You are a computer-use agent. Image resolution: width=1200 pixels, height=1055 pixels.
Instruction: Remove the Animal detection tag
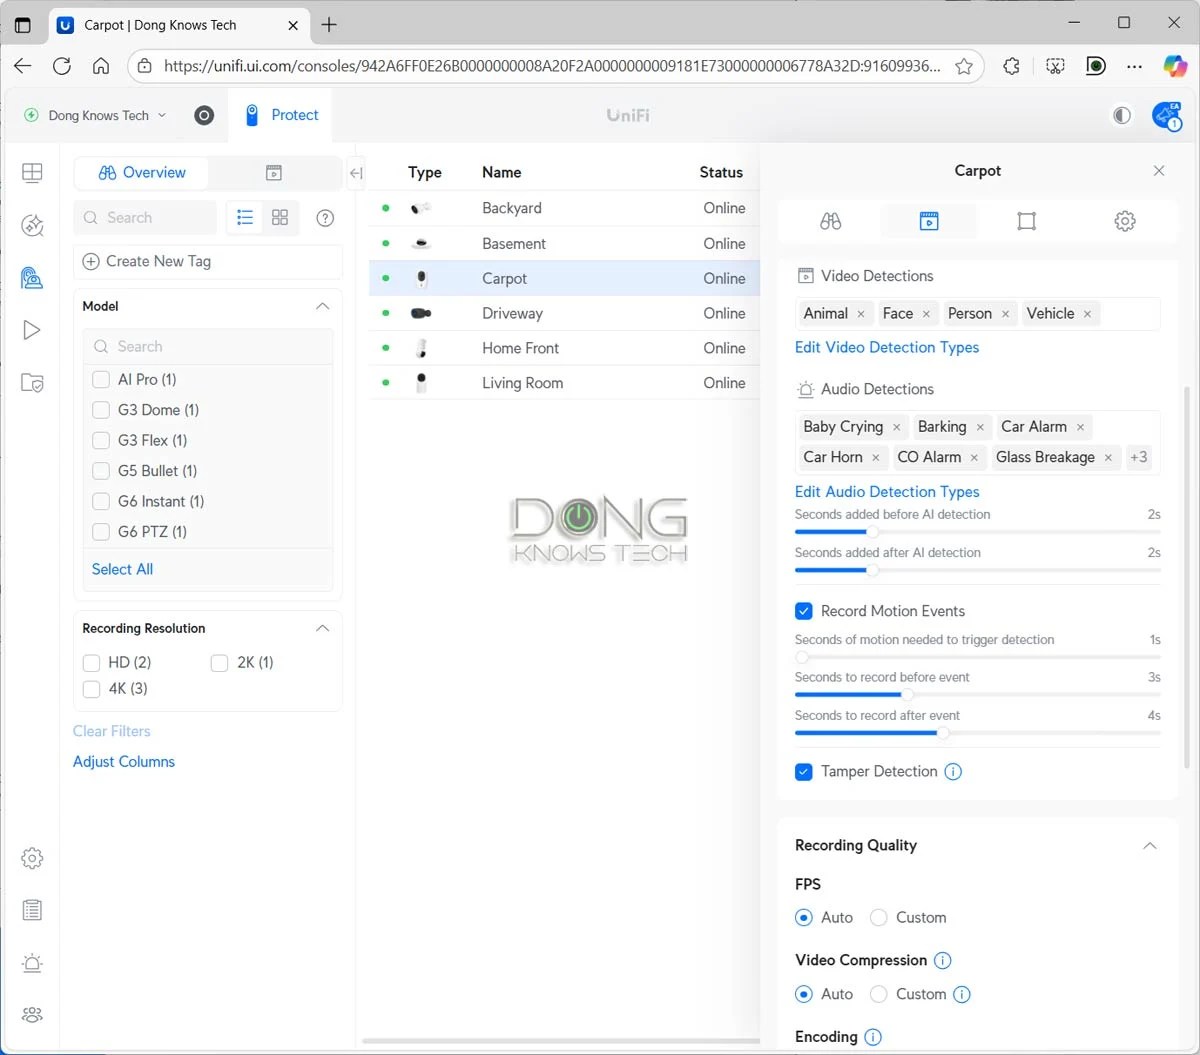861,314
